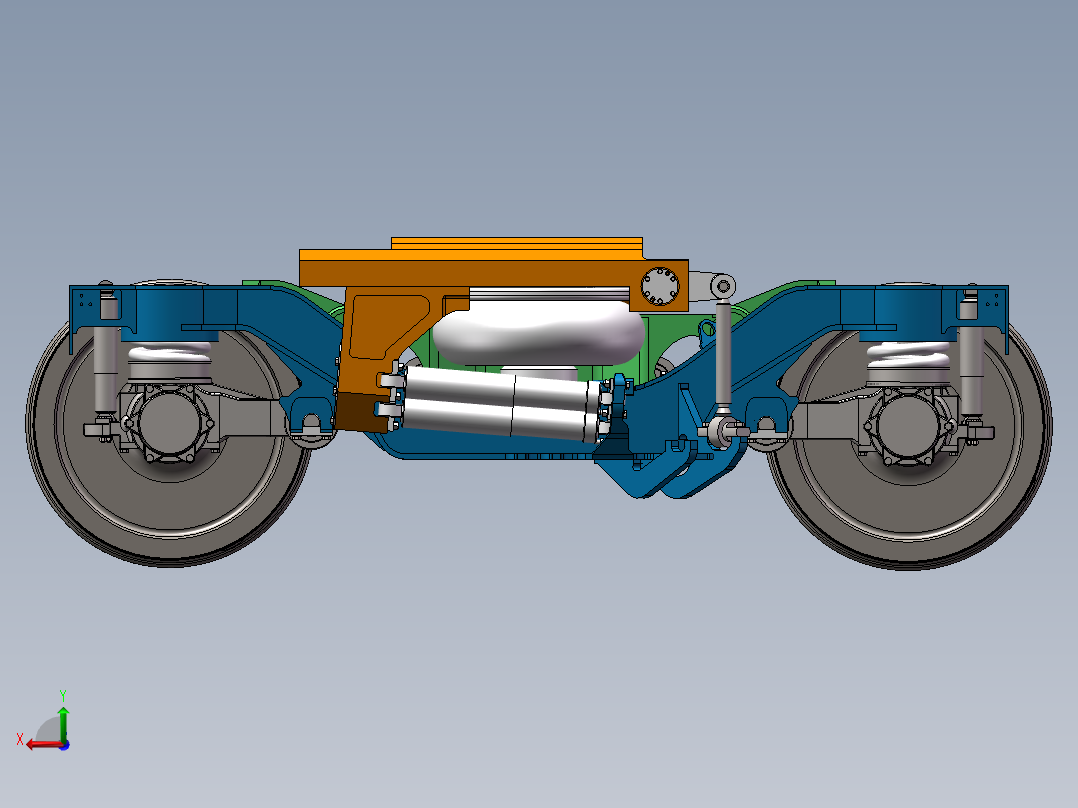Select the right axle box hub
The height and width of the screenshot is (808, 1078).
click(909, 426)
